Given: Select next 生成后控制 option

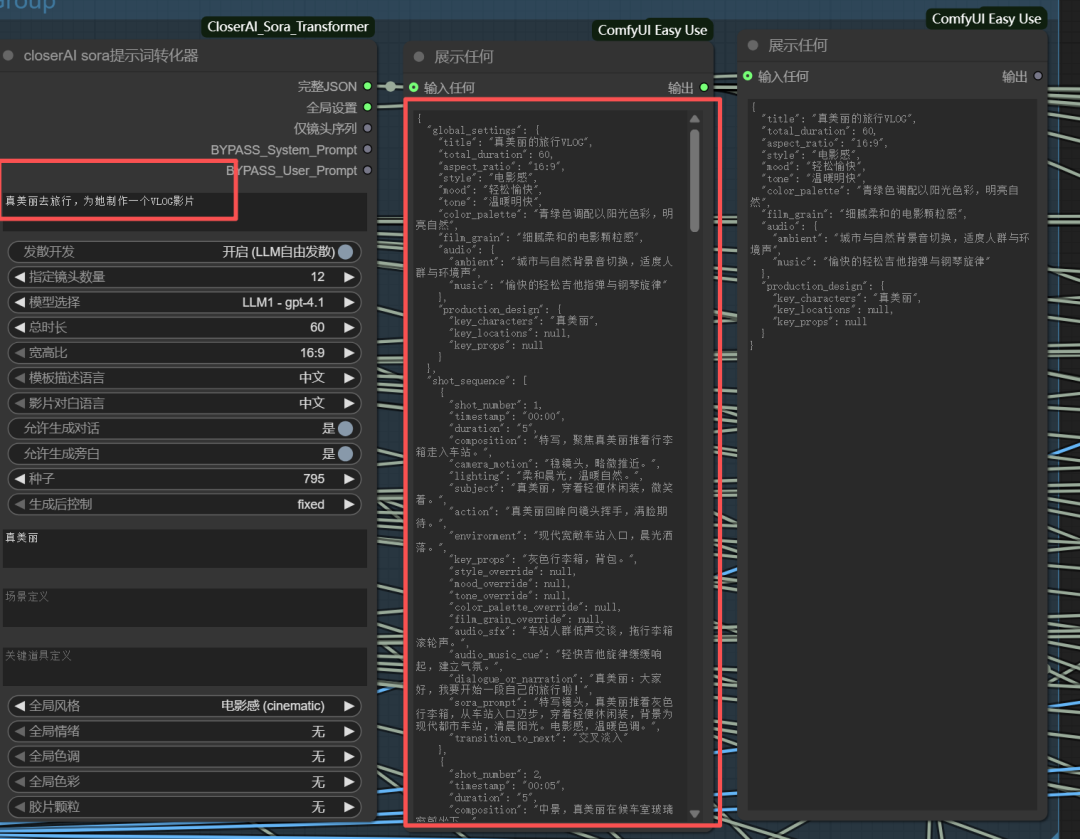Looking at the screenshot, I should point(349,504).
